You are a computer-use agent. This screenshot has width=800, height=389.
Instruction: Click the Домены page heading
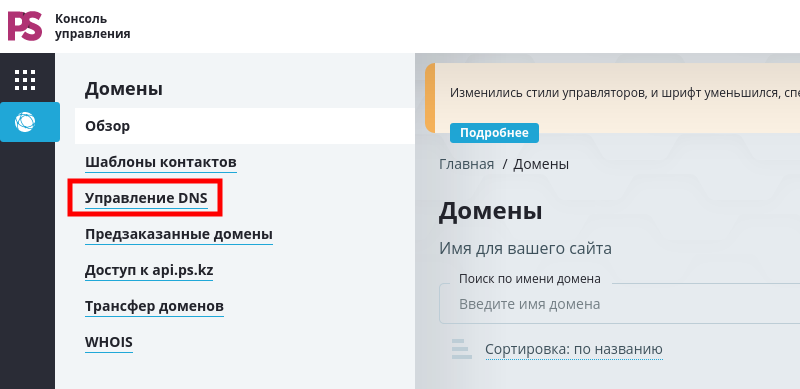[490, 210]
